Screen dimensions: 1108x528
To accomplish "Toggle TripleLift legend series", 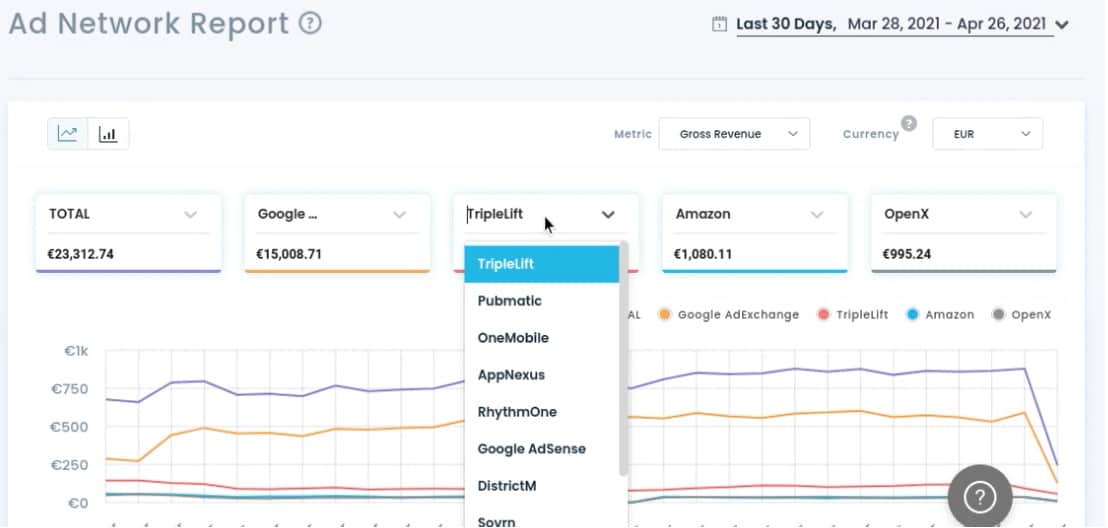I will click(x=853, y=315).
